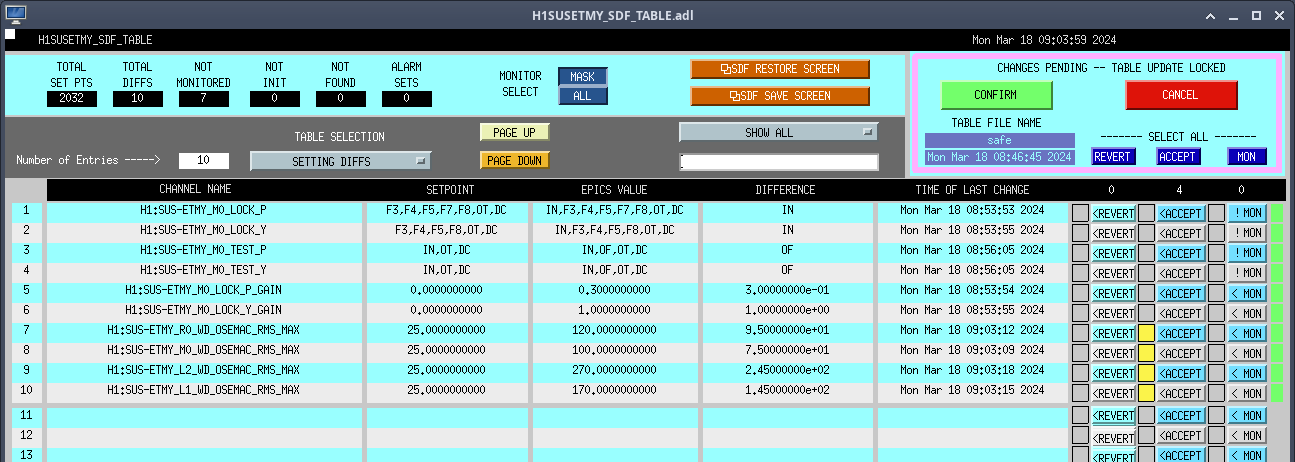Check the revert box for H1:SUS-ETMY_M0_LOCK_P
1295x462 pixels.
point(1080,212)
